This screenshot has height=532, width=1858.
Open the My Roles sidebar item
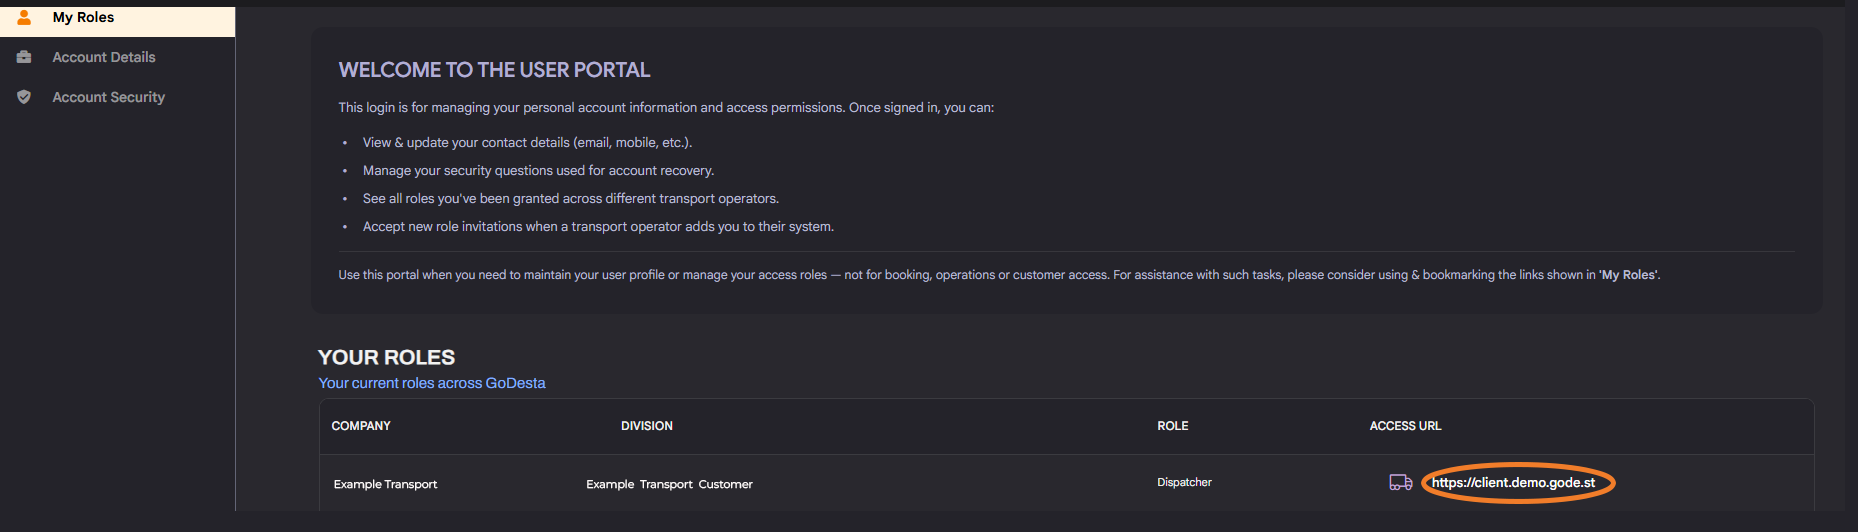click(117, 20)
